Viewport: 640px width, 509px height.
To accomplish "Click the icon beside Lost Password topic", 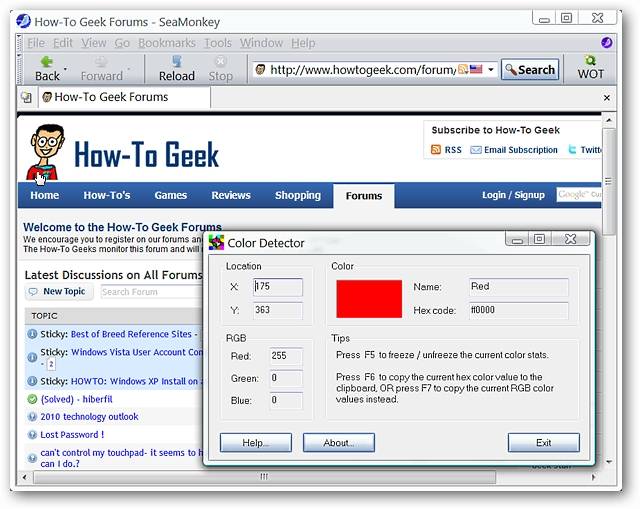I will click(32, 435).
